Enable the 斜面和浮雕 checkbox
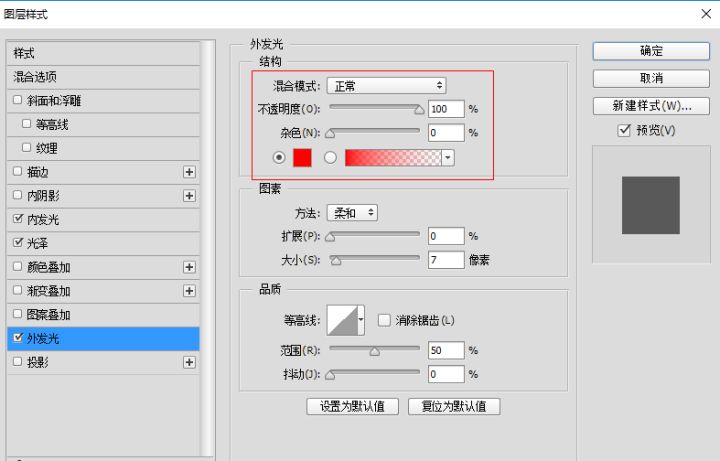The height and width of the screenshot is (461, 720). (x=17, y=100)
